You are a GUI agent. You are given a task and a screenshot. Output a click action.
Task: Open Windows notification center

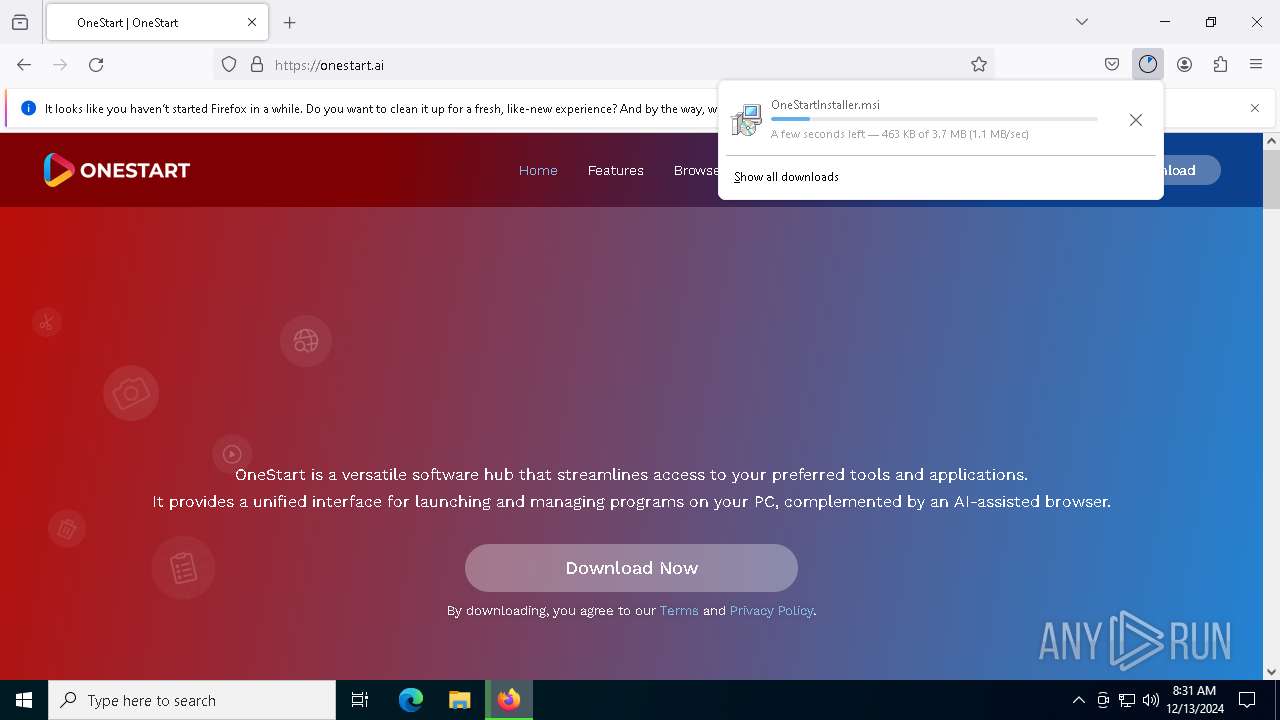[1247, 700]
